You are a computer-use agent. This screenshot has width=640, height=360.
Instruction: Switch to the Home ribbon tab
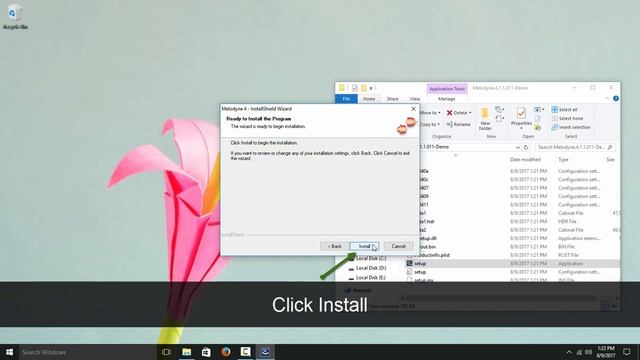(369, 99)
